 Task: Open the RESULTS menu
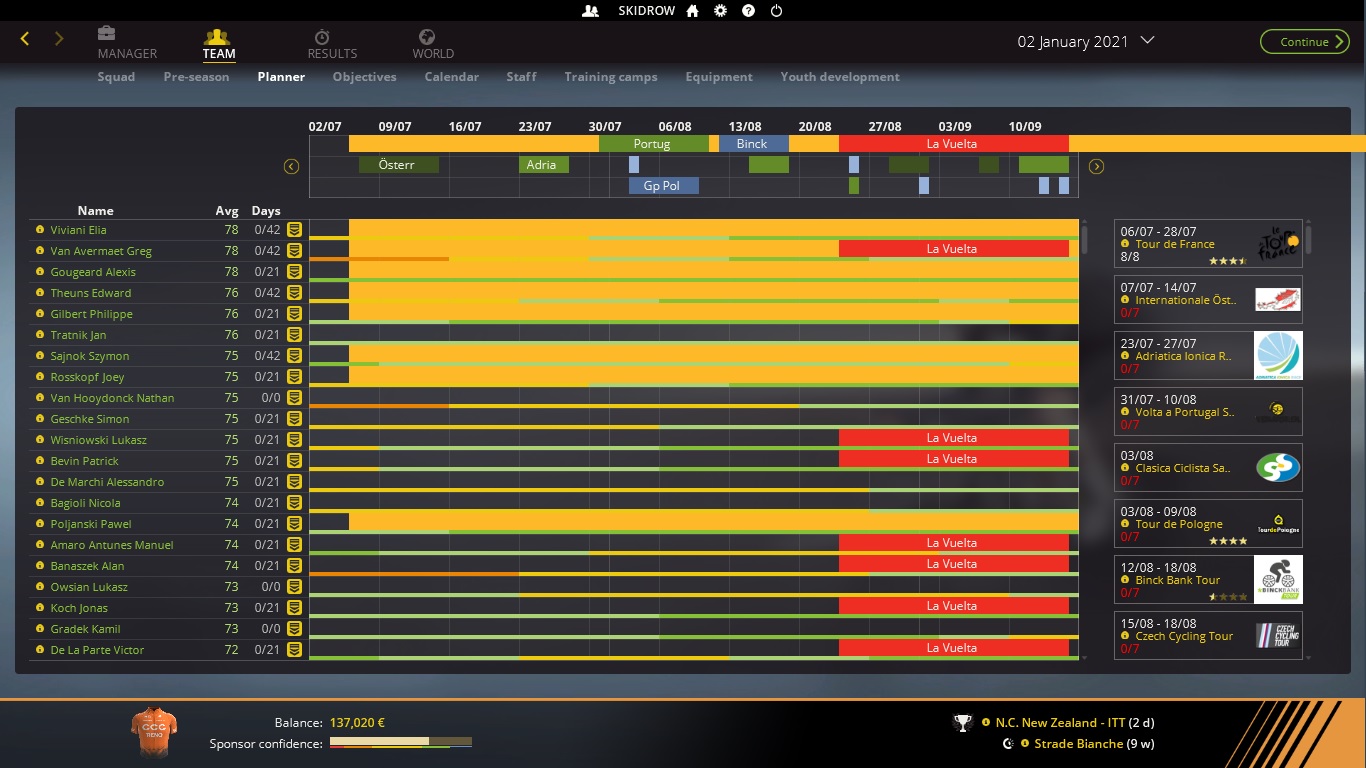tap(332, 45)
